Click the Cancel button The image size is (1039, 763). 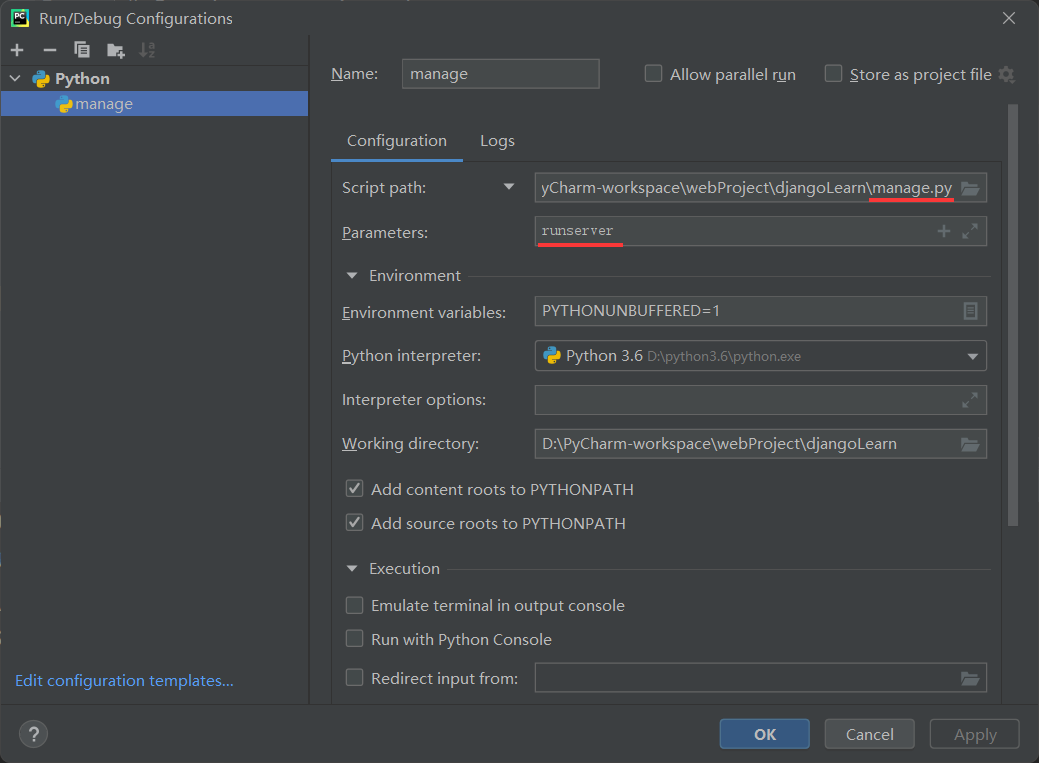869,734
